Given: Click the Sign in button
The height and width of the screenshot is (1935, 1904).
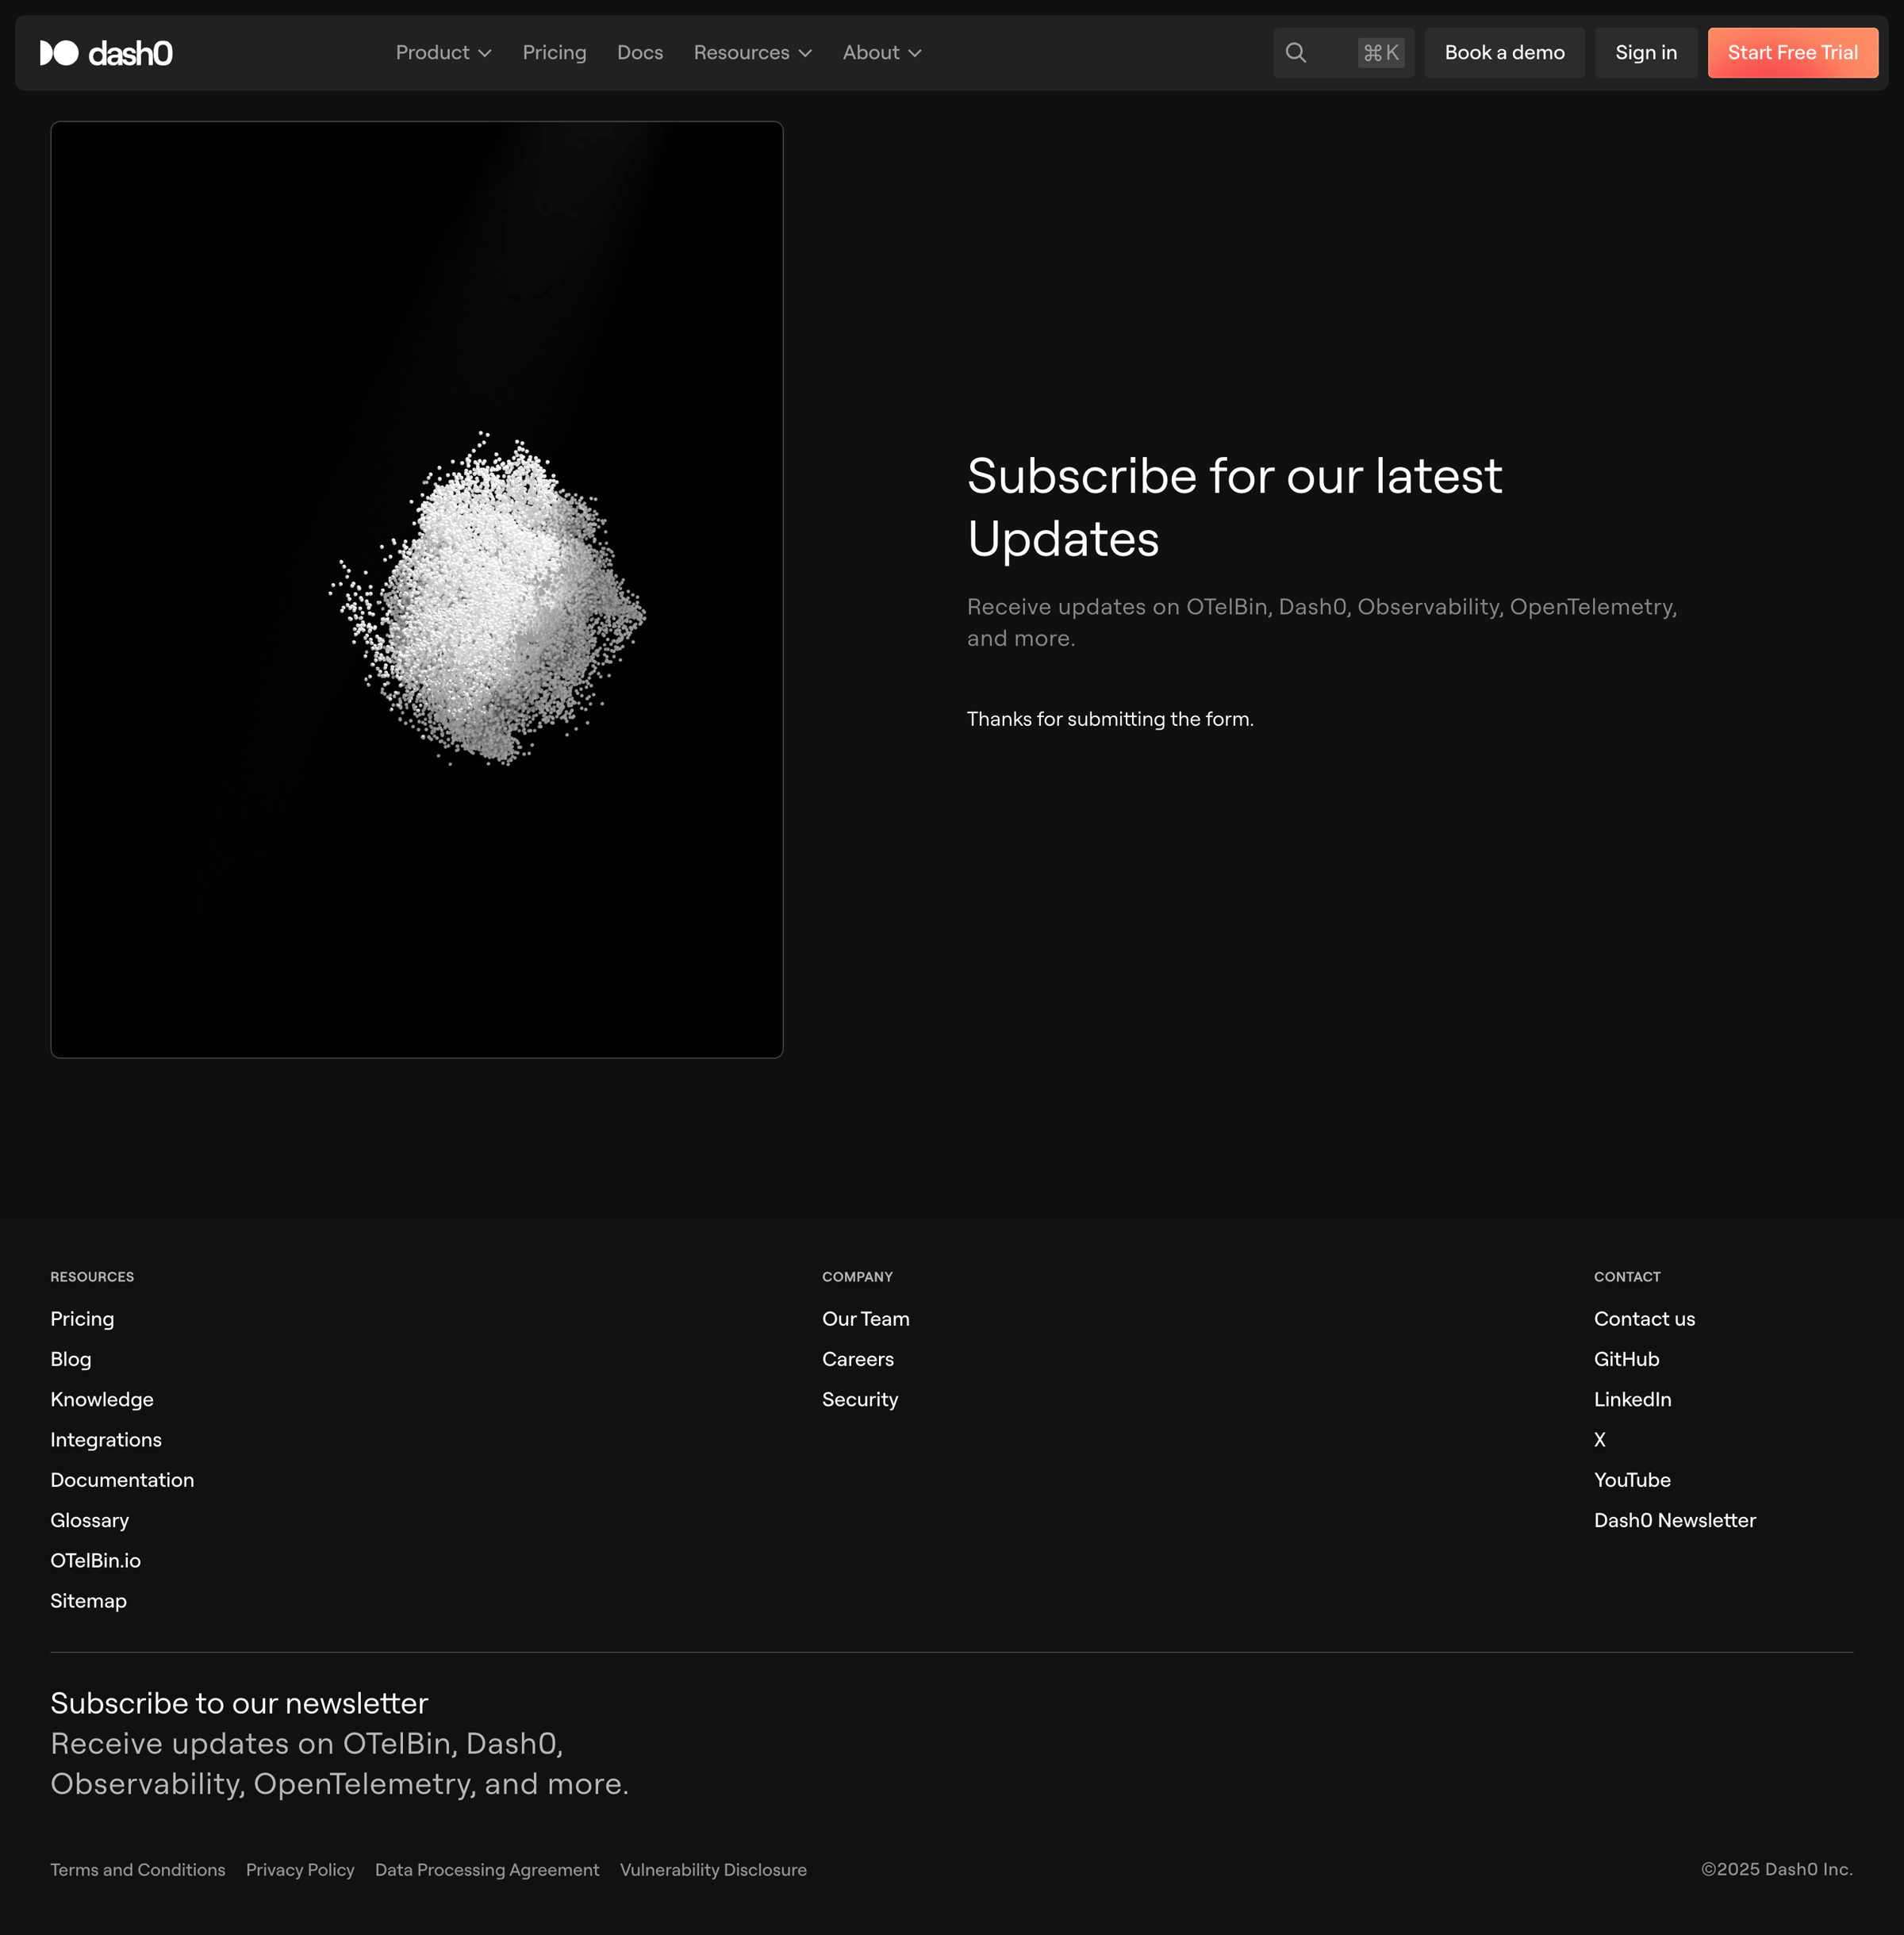Looking at the screenshot, I should [1646, 53].
